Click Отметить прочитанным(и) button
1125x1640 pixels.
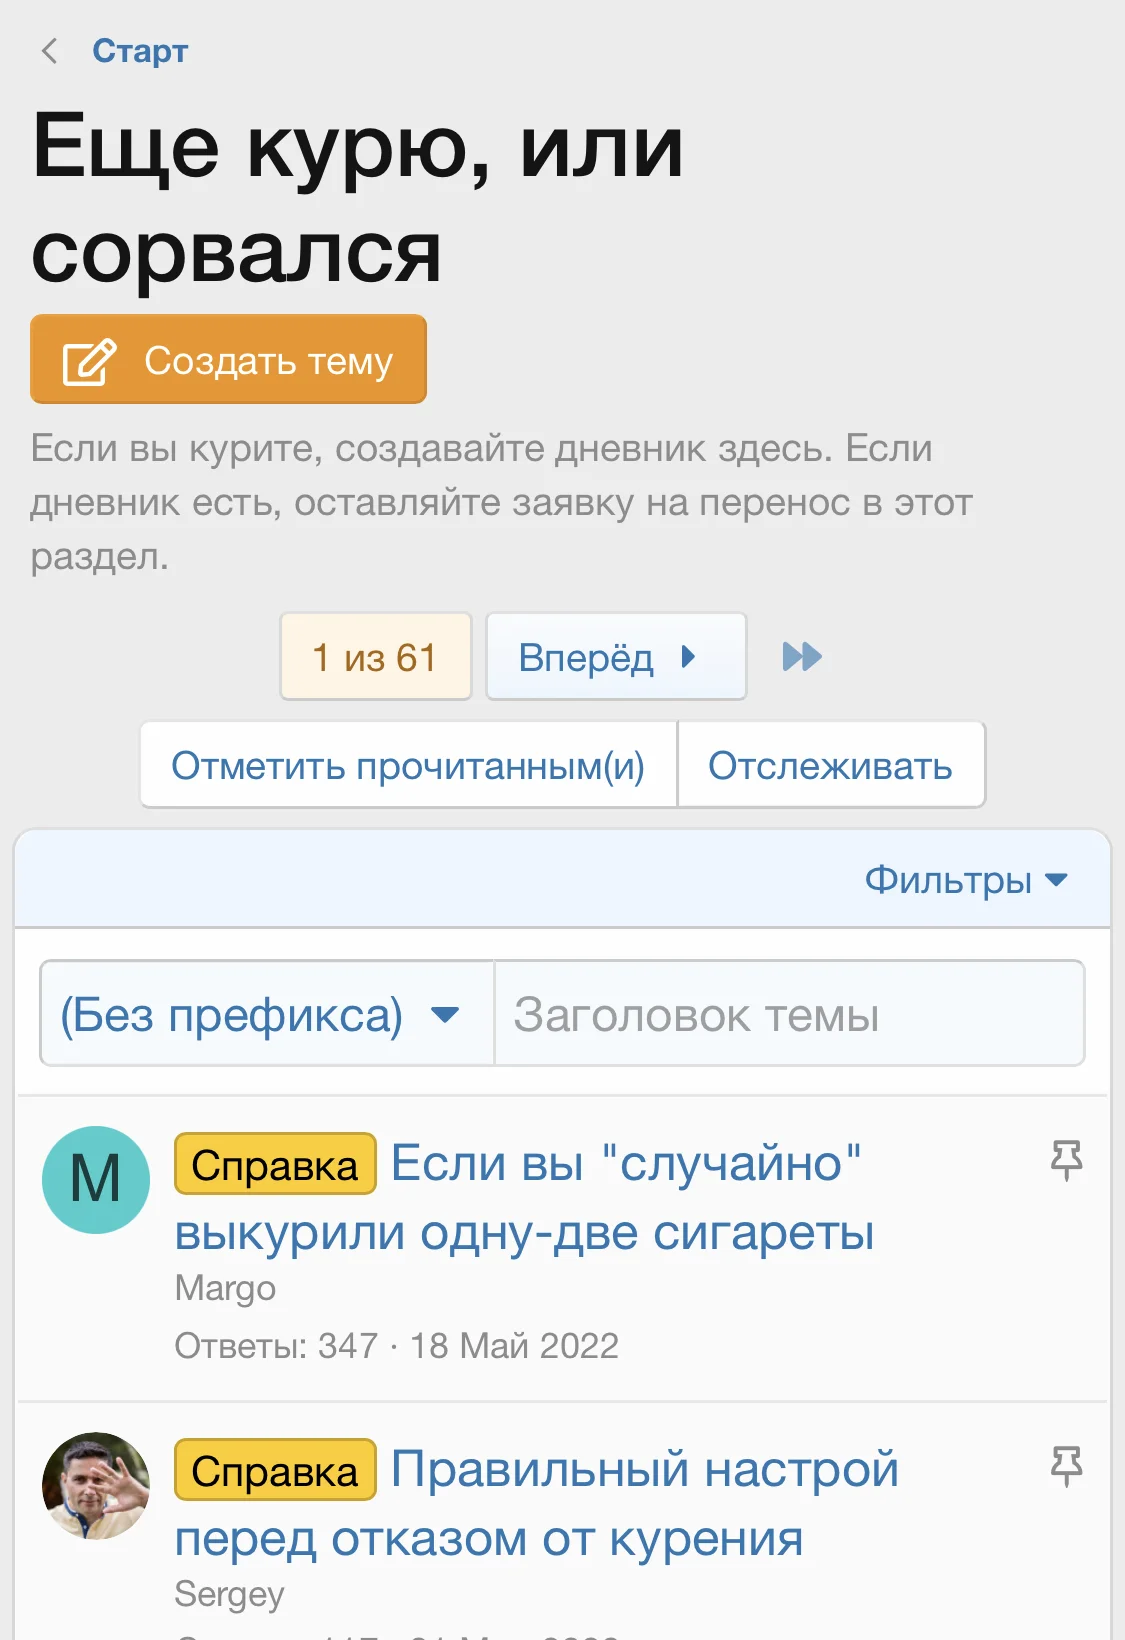[408, 766]
